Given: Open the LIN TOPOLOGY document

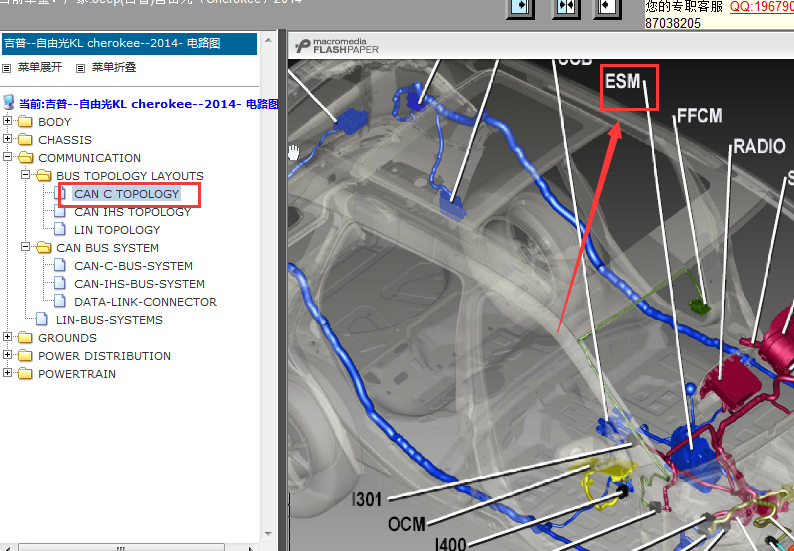Looking at the screenshot, I should click(x=117, y=230).
